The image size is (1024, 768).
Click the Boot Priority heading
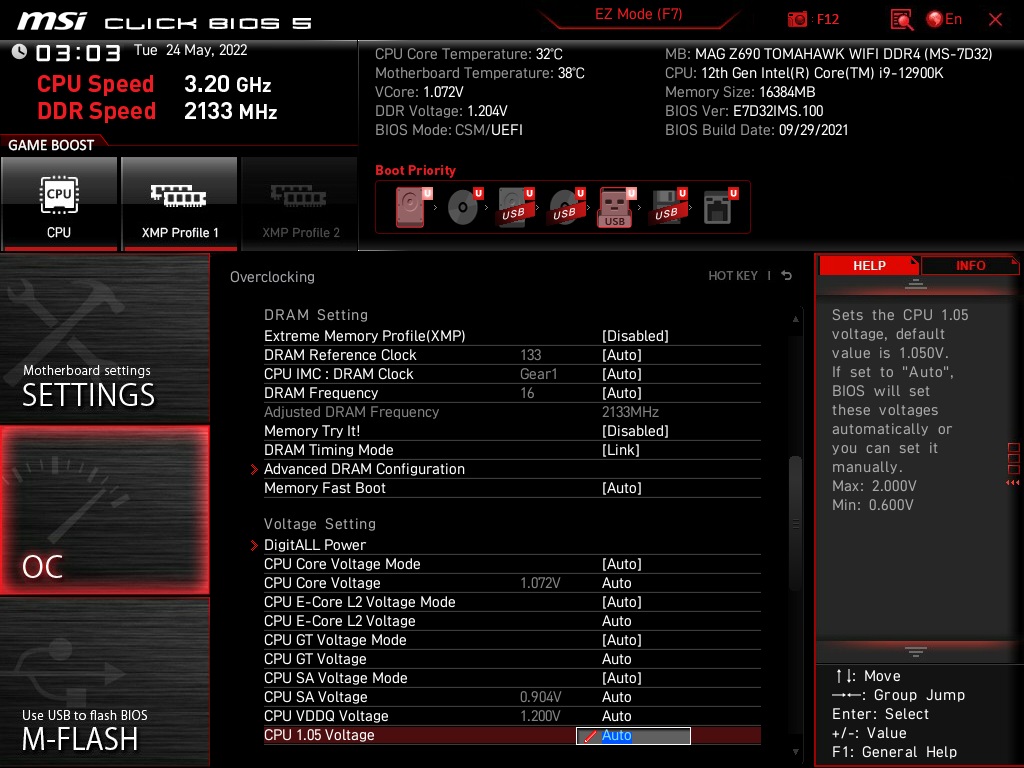coord(415,170)
